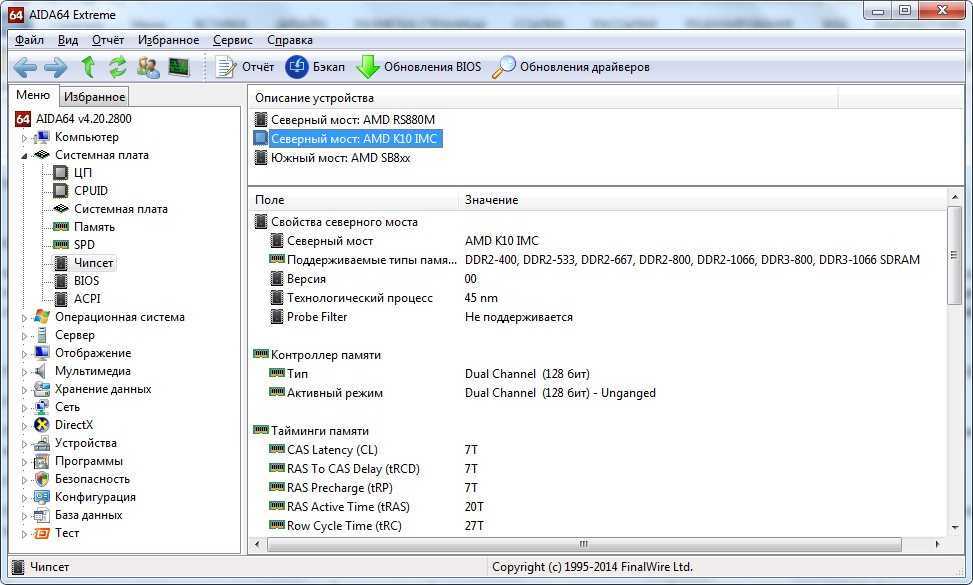973x585 pixels.
Task: Expand the Отображение tree node
Action: point(24,354)
